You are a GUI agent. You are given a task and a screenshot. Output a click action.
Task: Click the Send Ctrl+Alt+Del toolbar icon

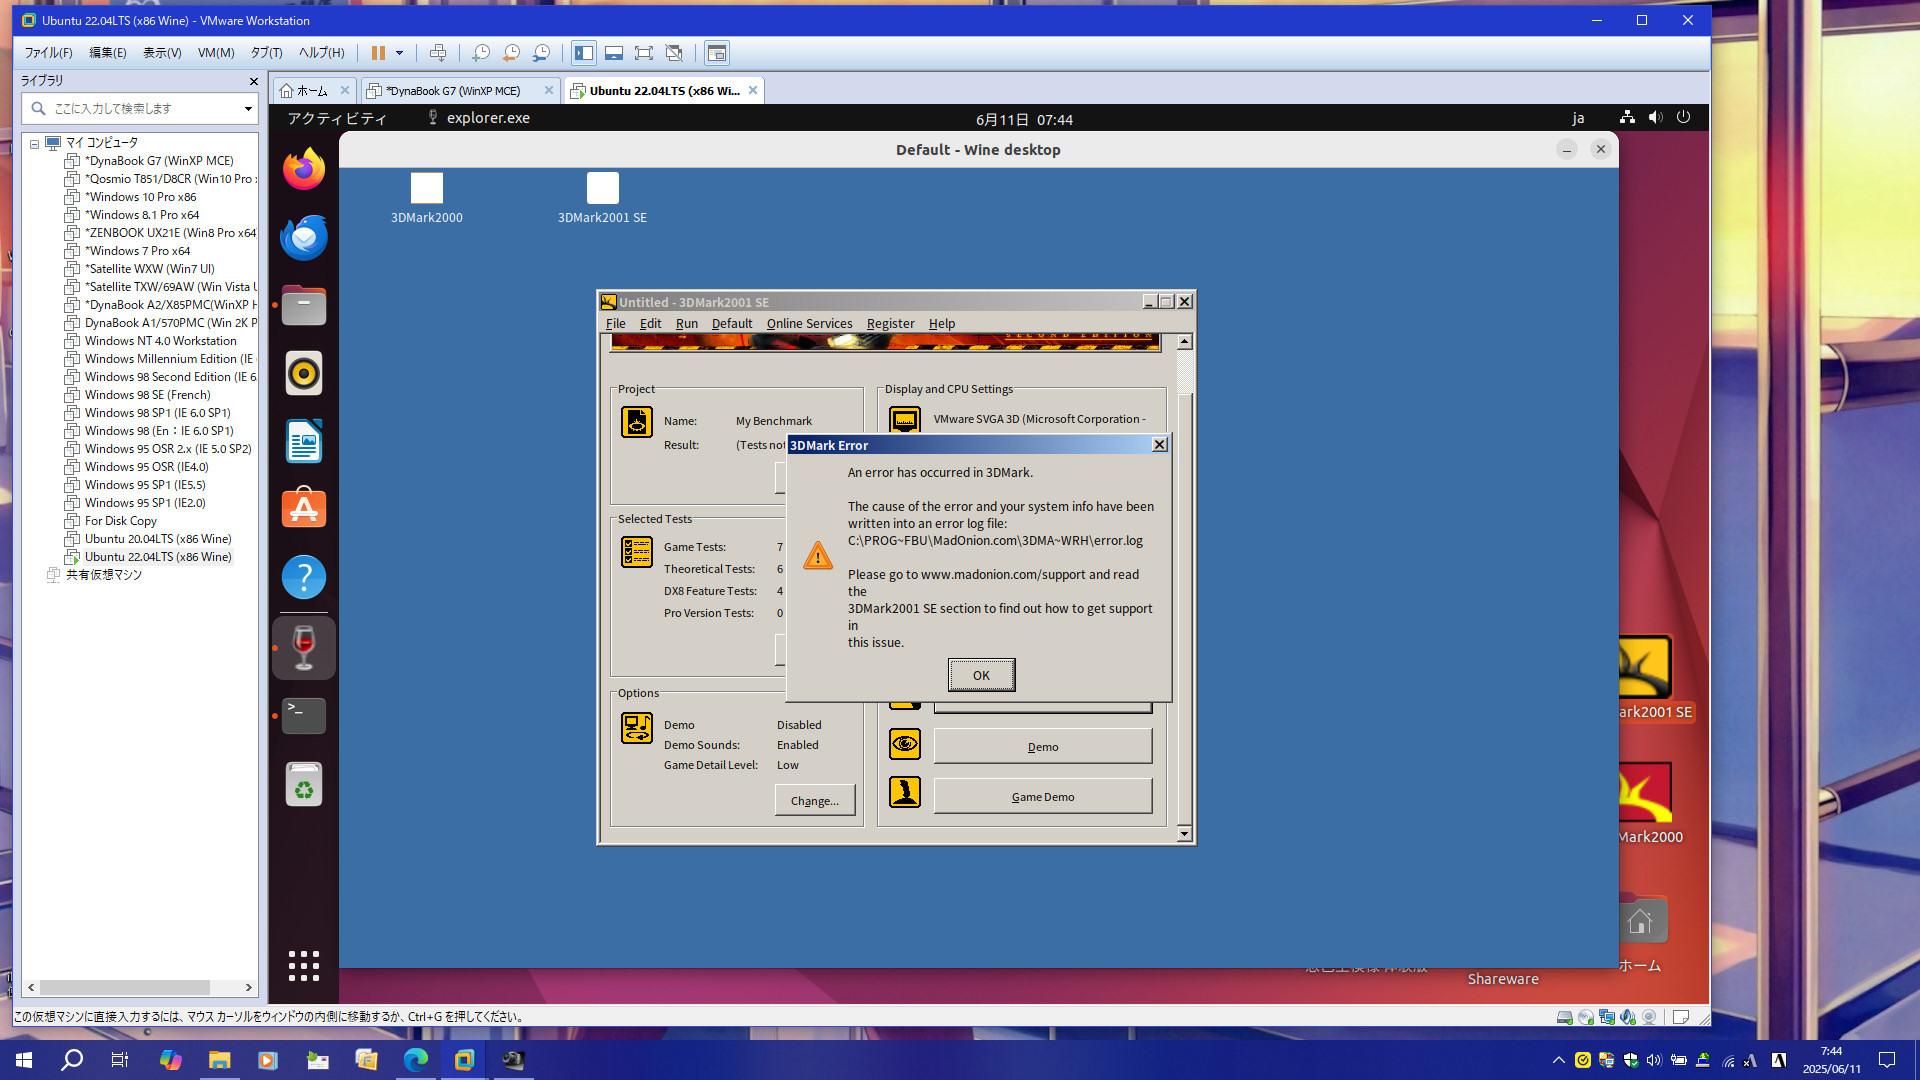click(438, 53)
